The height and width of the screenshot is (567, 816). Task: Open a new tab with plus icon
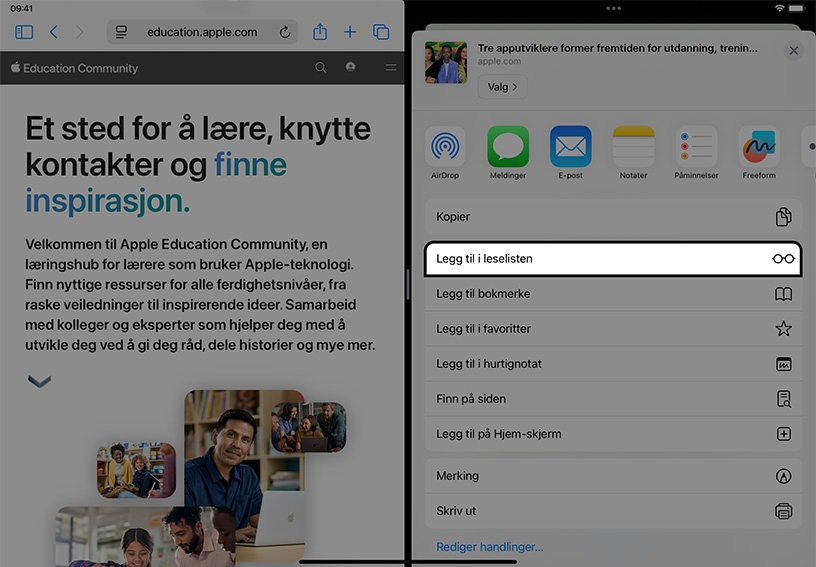click(350, 32)
